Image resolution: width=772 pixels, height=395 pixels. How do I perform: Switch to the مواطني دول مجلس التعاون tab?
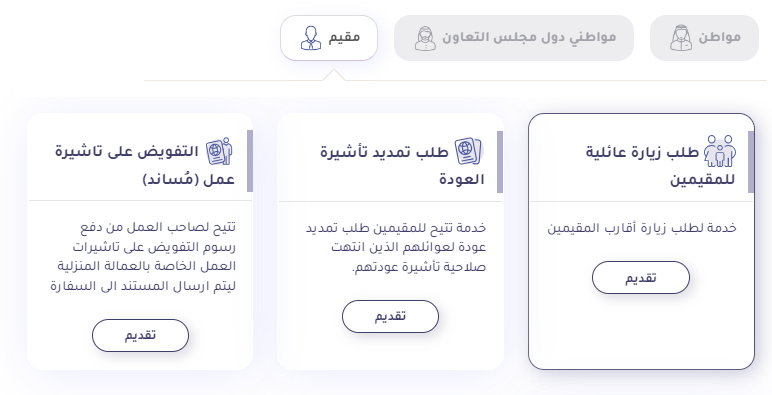[514, 38]
